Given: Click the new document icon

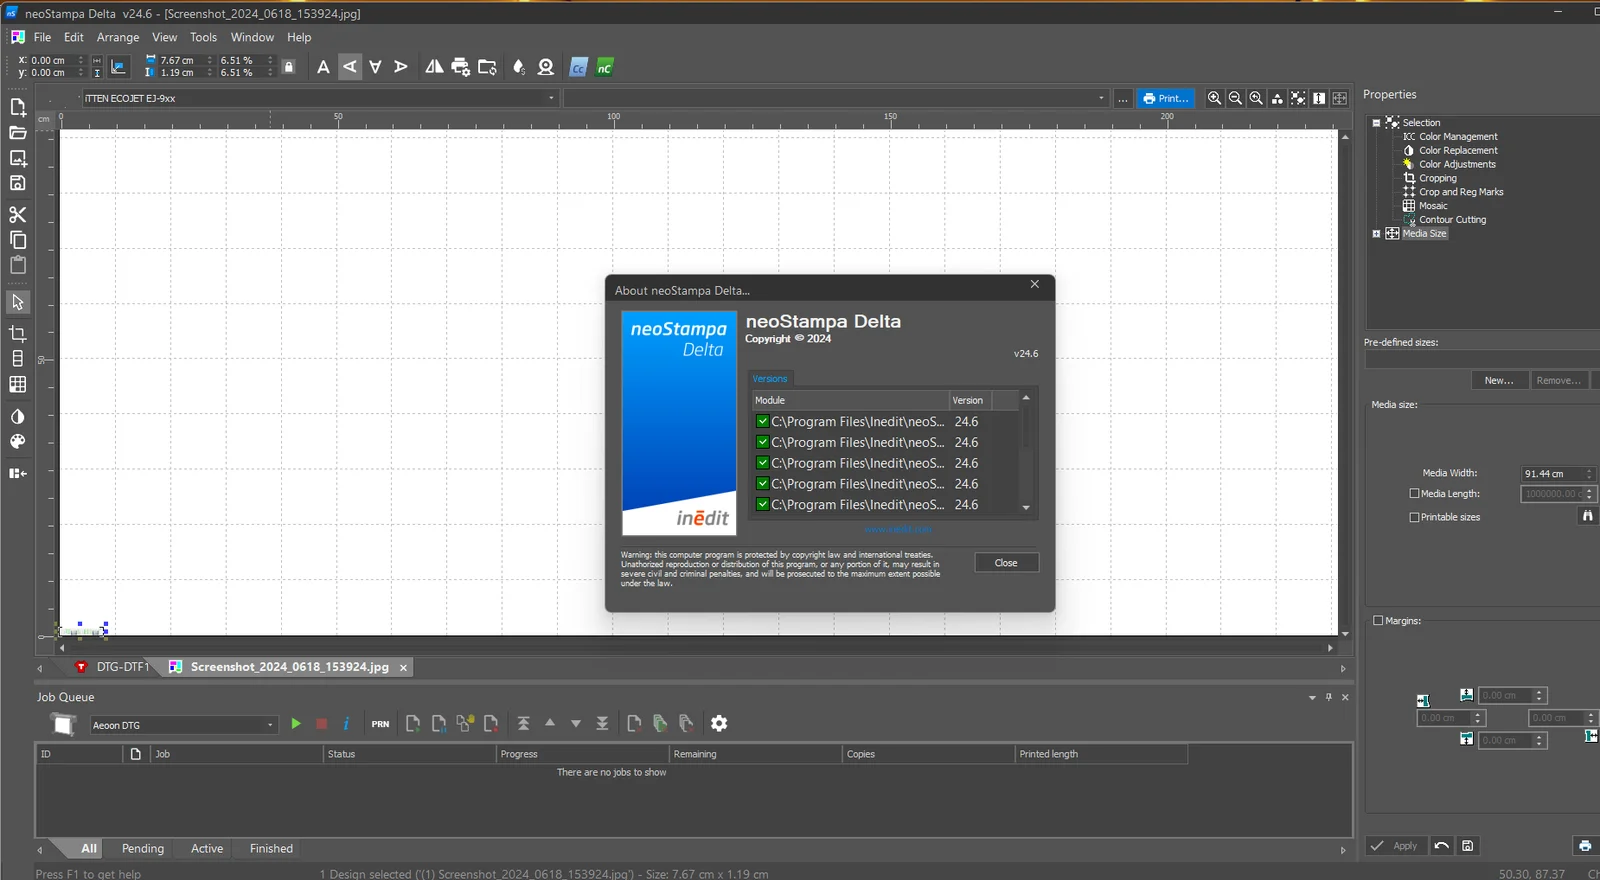Looking at the screenshot, I should pos(17,108).
